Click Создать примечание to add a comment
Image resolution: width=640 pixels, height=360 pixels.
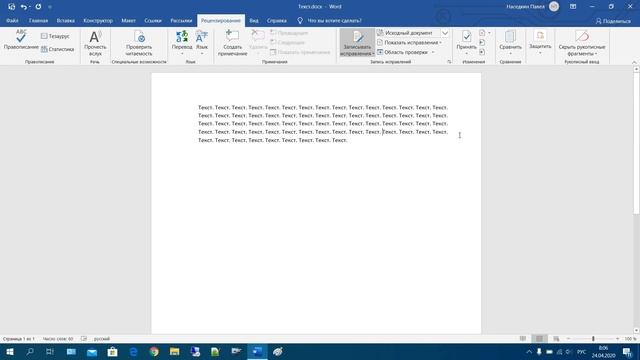[232, 43]
